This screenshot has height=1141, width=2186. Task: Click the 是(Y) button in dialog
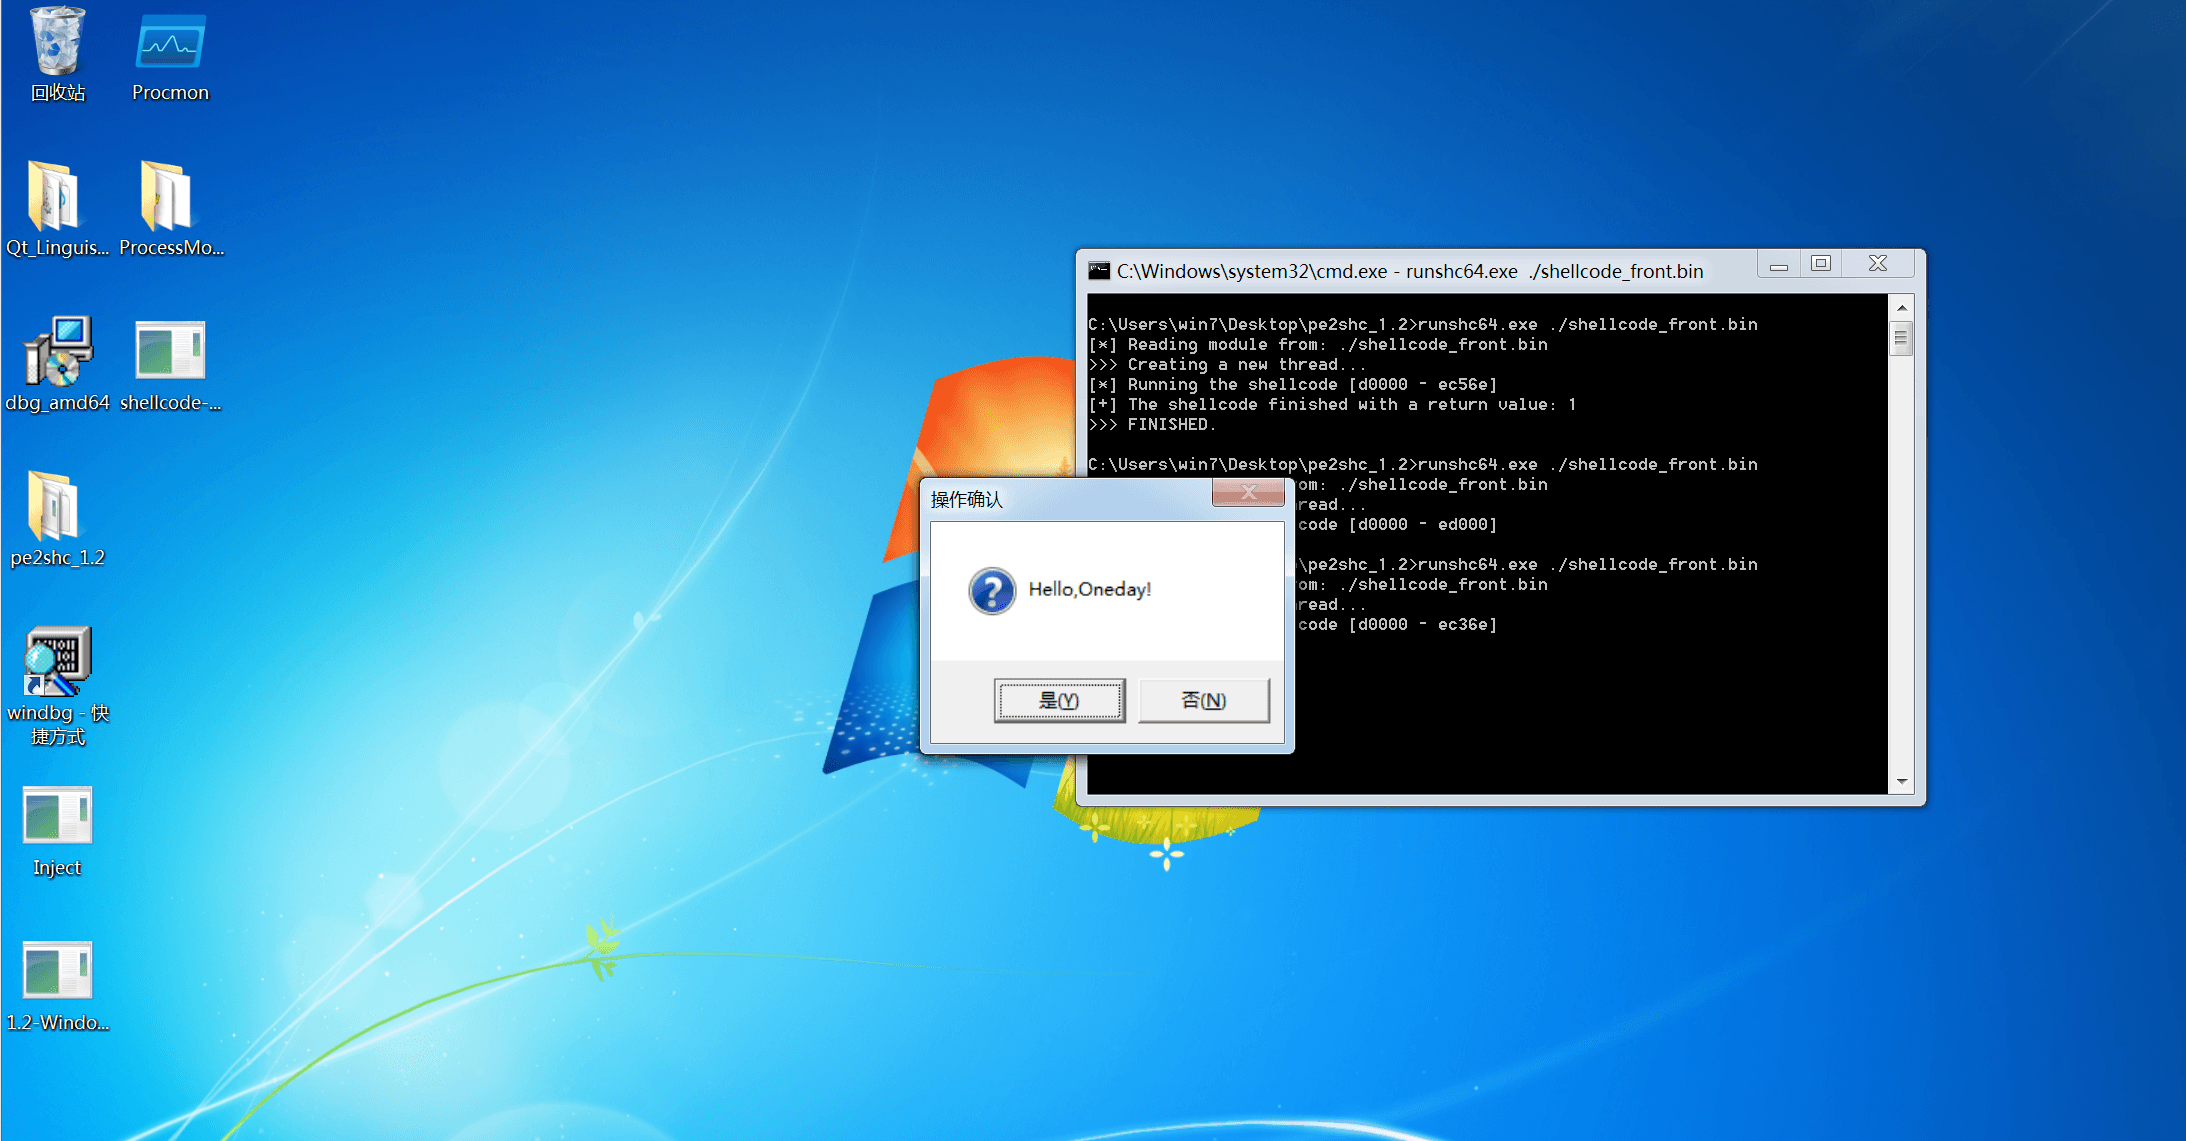[1059, 700]
